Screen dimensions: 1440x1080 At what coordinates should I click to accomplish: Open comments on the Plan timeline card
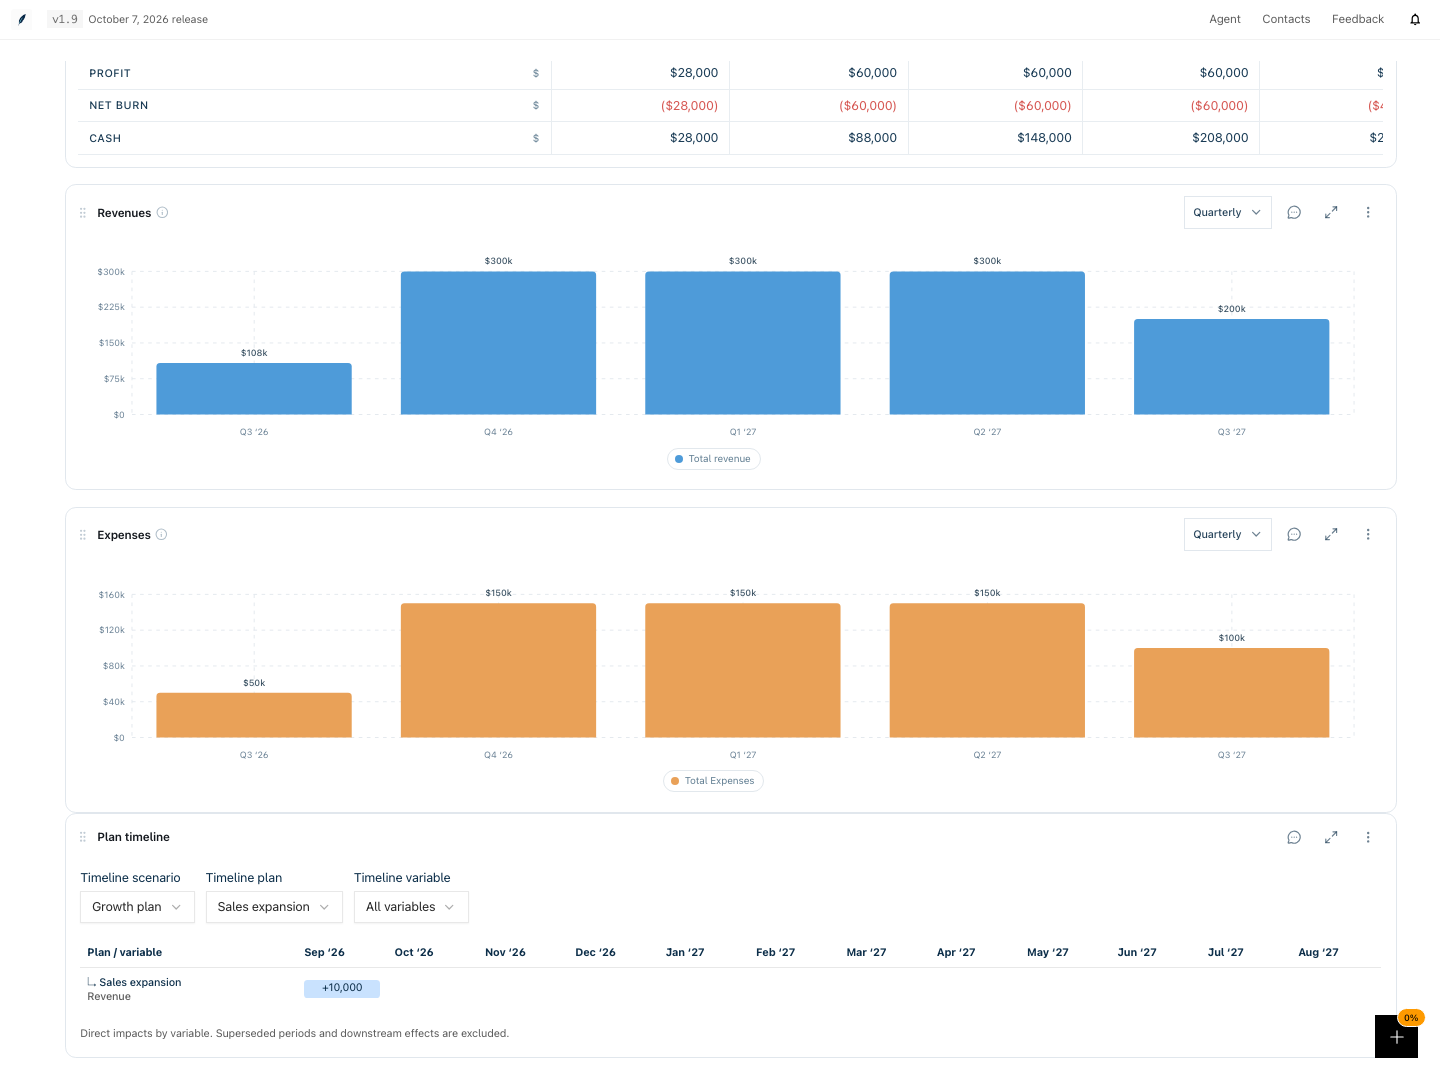(x=1294, y=837)
